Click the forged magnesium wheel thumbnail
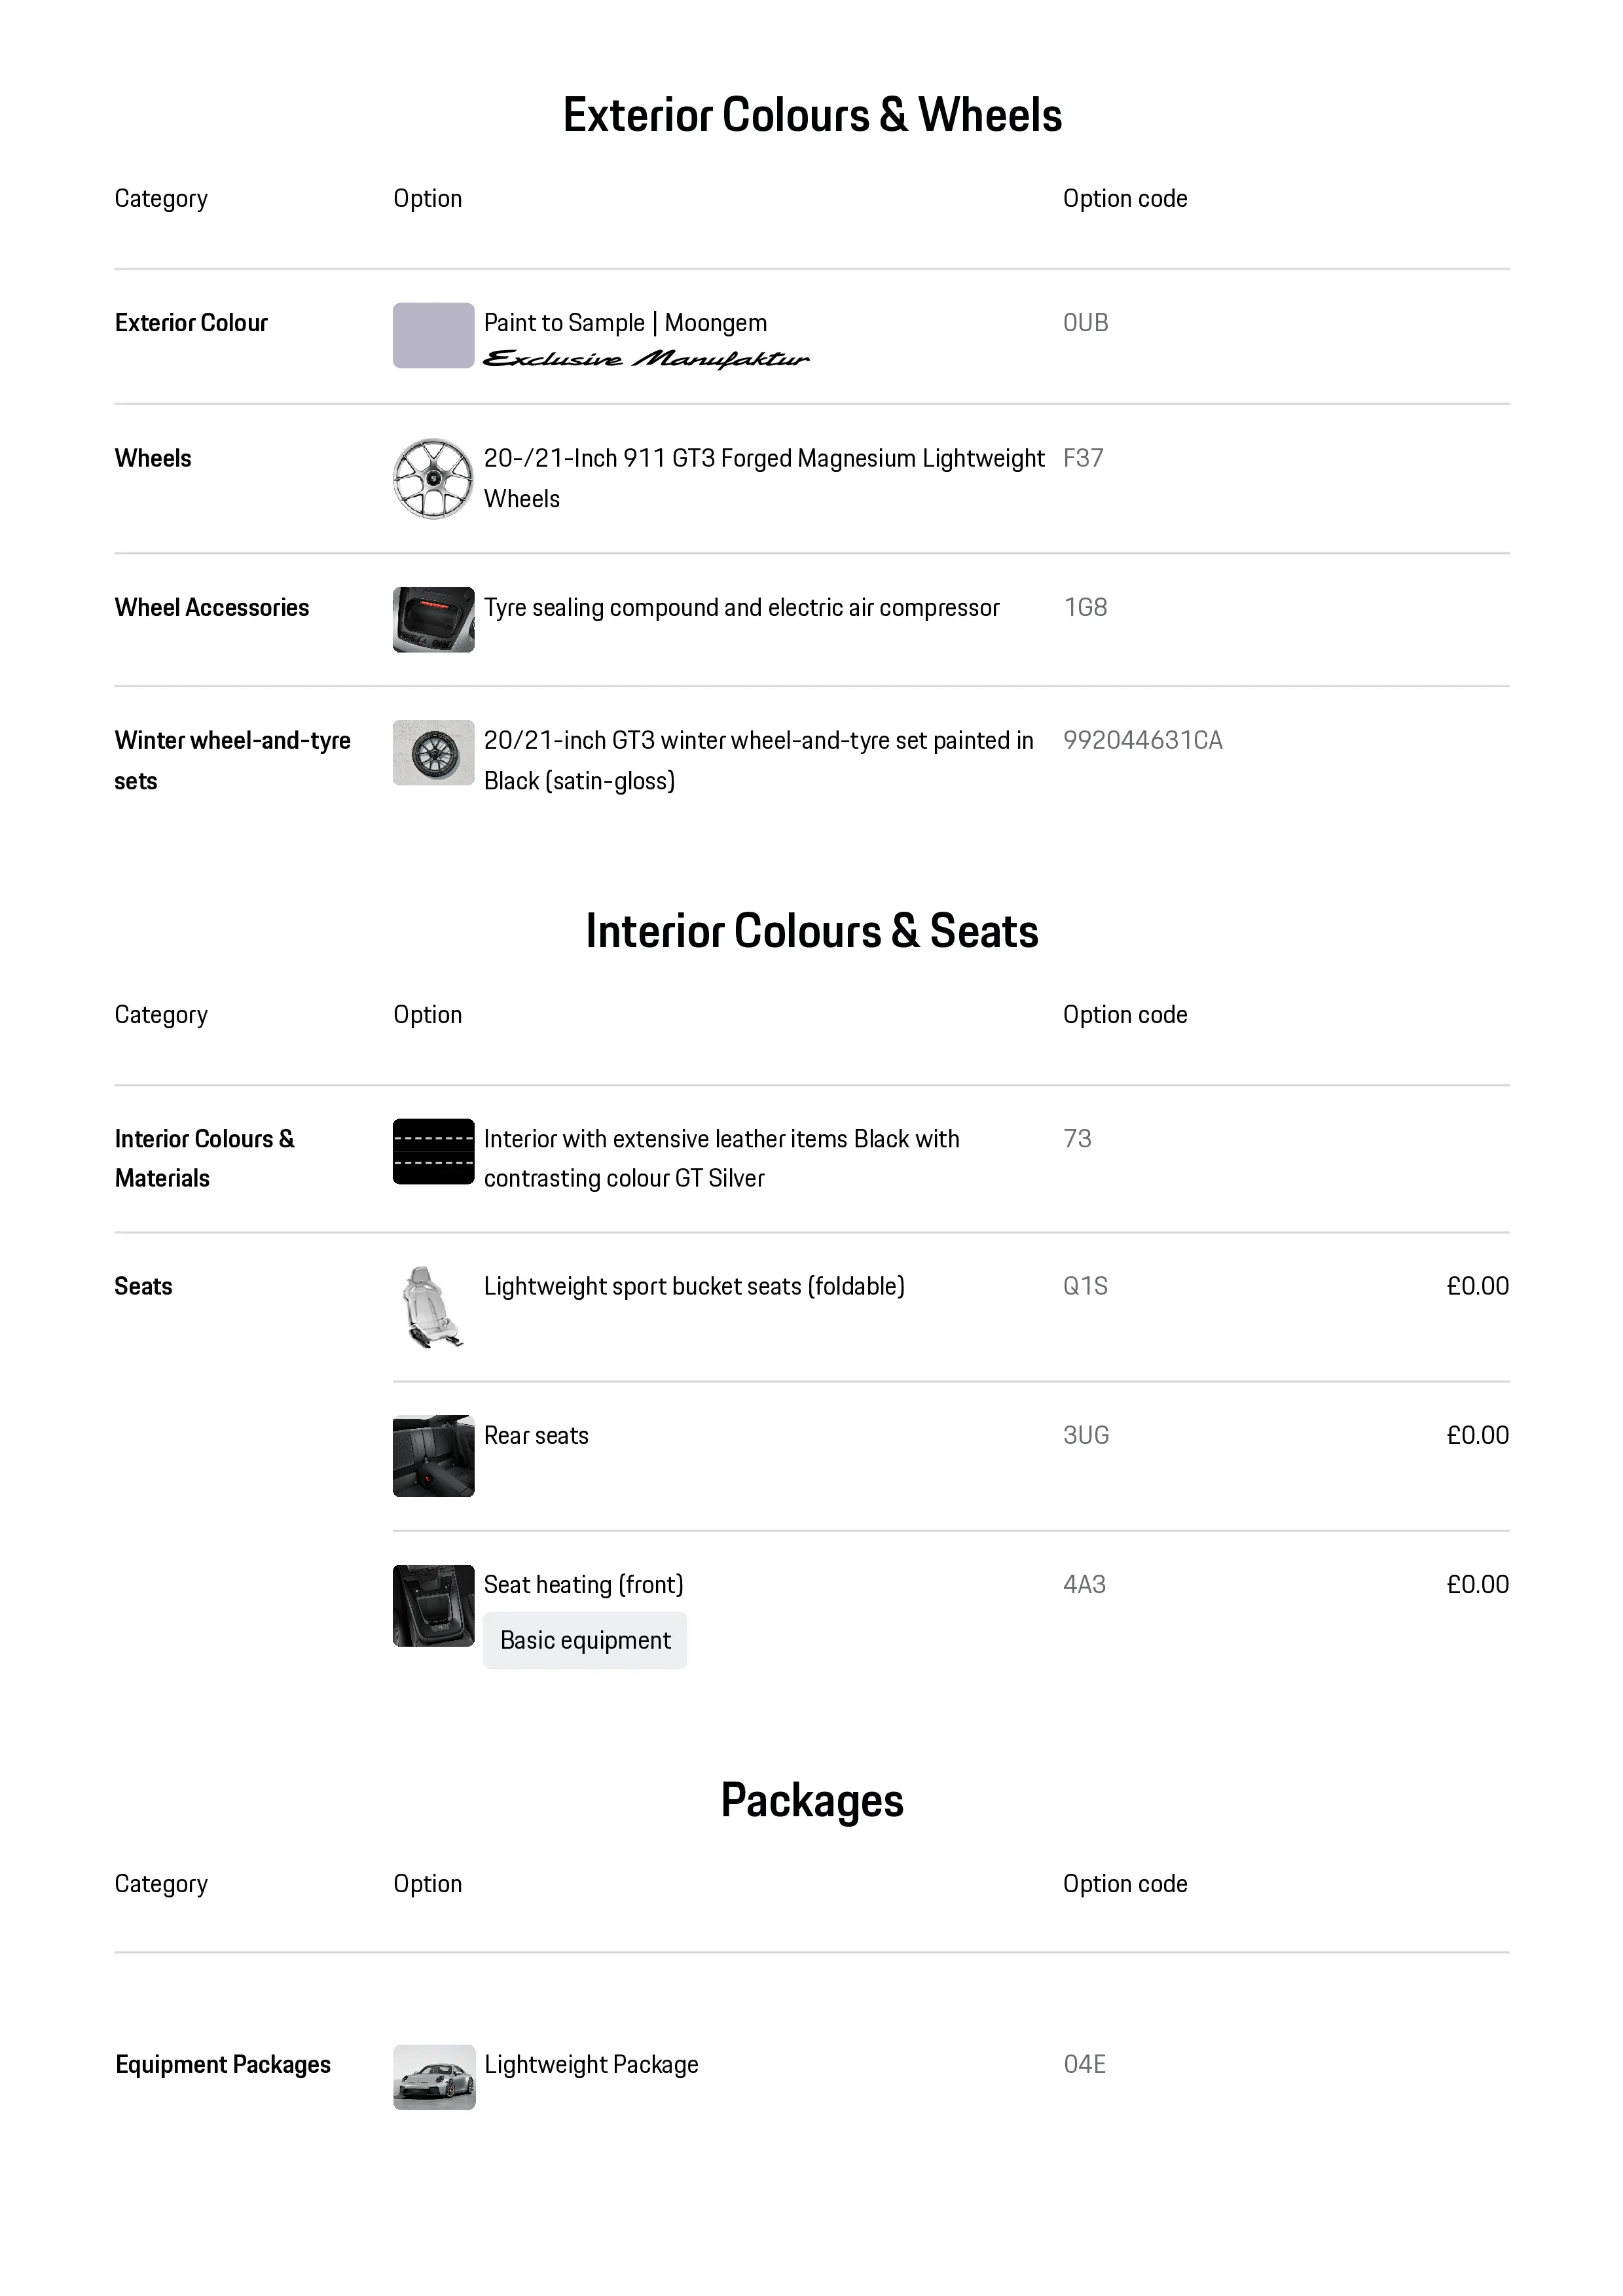The height and width of the screenshot is (2296, 1623). coord(433,479)
